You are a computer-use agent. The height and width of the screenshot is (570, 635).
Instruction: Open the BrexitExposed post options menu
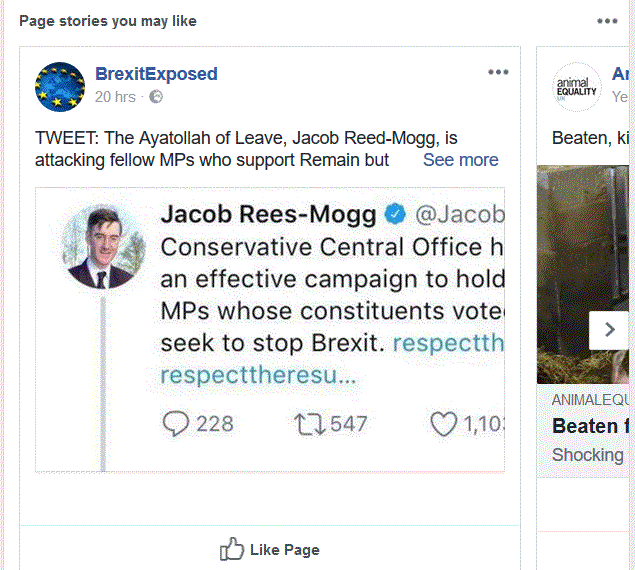(498, 72)
